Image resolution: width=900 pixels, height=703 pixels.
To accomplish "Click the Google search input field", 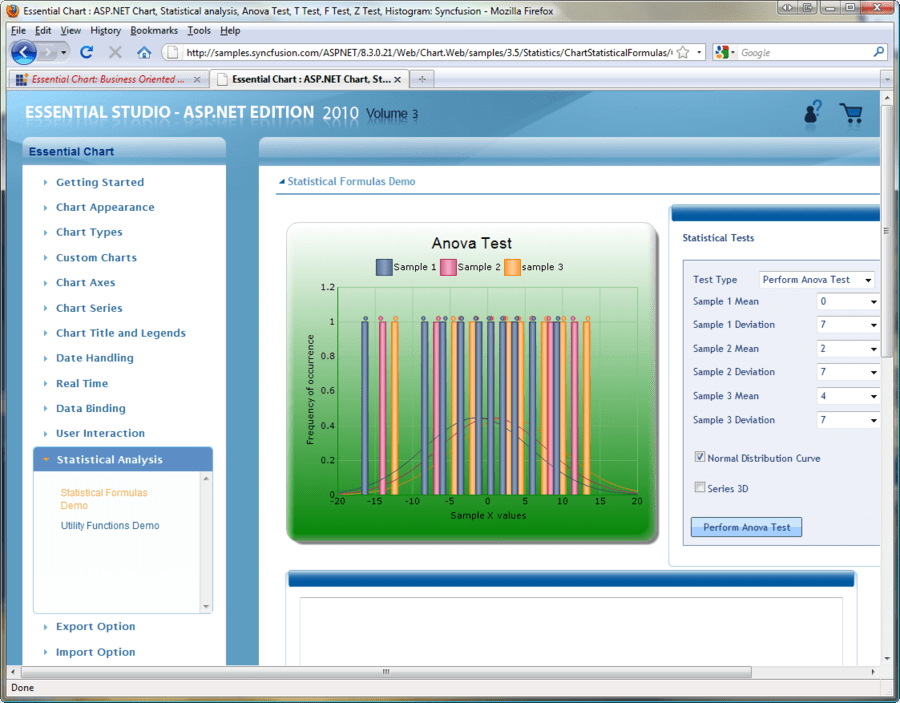I will (805, 52).
